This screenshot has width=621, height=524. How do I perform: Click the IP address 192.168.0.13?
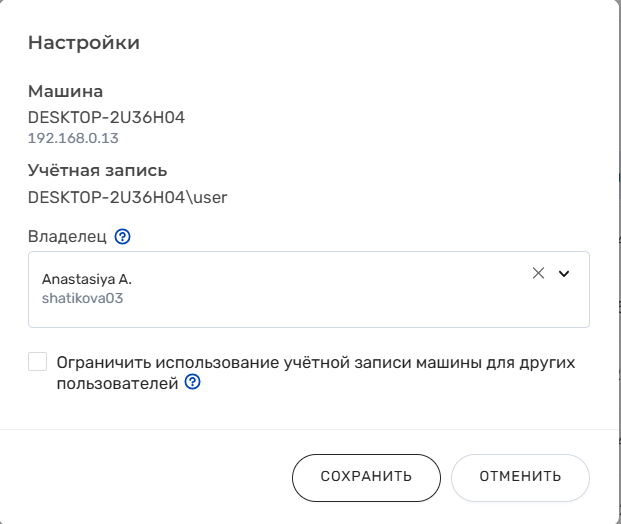(x=73, y=138)
